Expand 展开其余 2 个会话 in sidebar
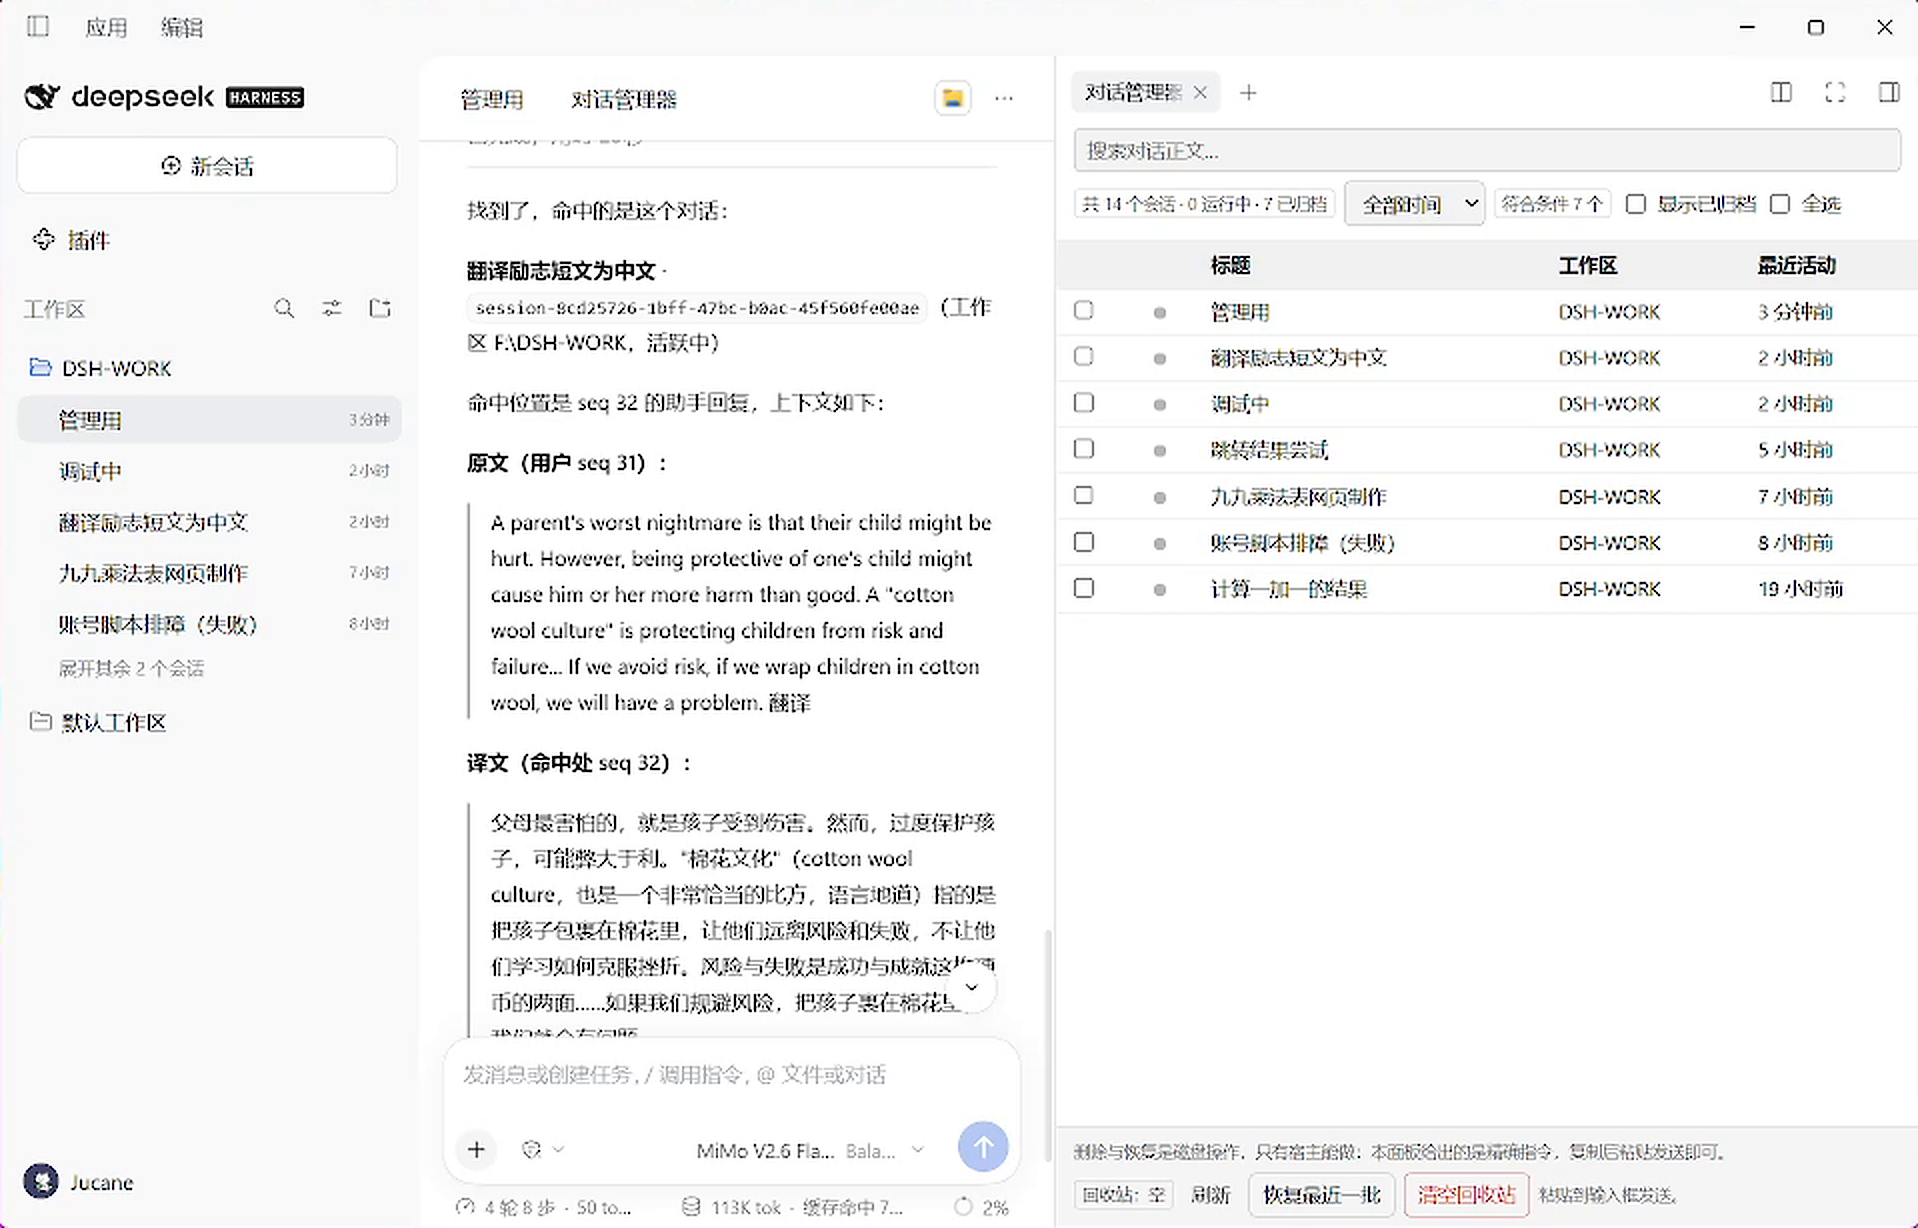 point(131,668)
